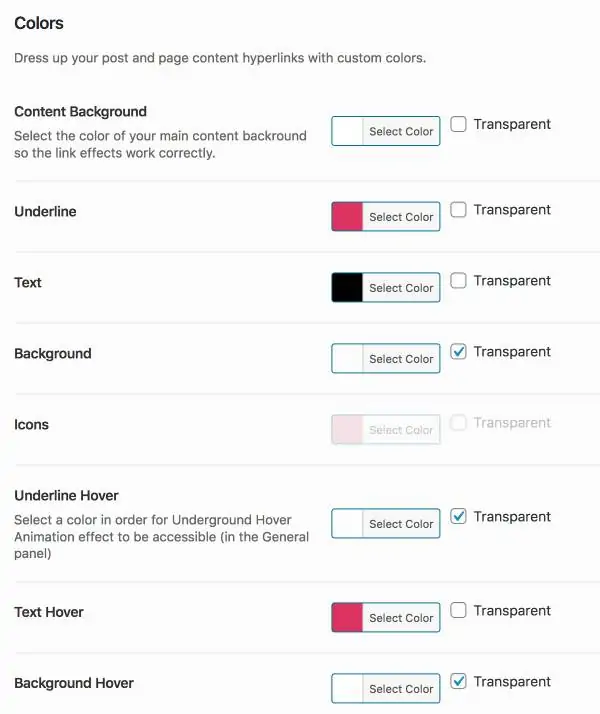Open Select Color for Background Hover
Viewport: 600px width, 714px height.
[401, 689]
